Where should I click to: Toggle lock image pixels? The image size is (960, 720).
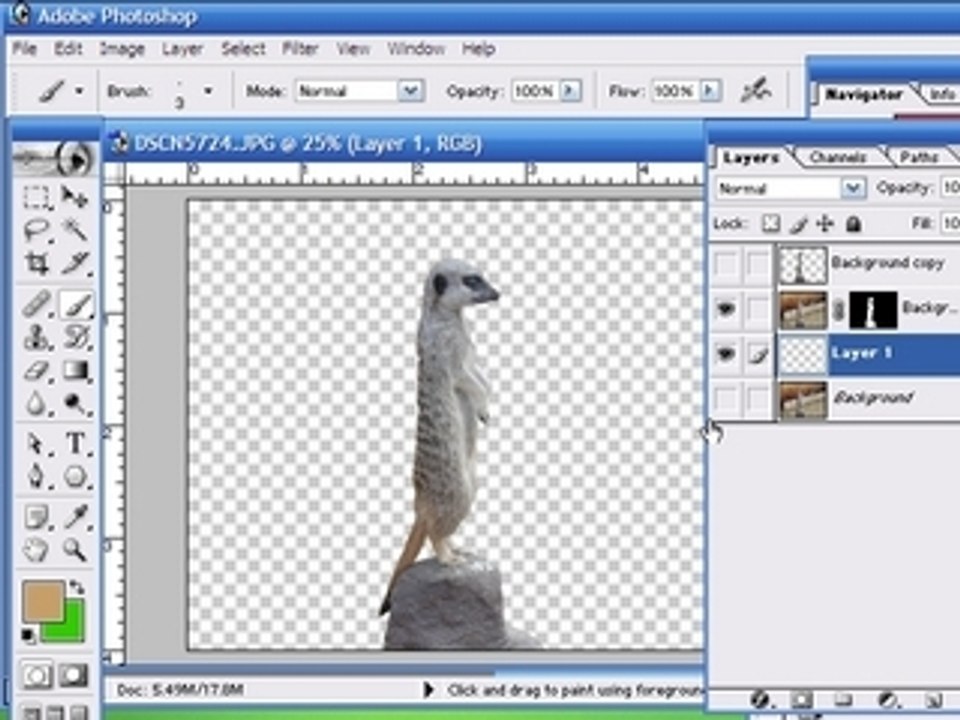798,225
